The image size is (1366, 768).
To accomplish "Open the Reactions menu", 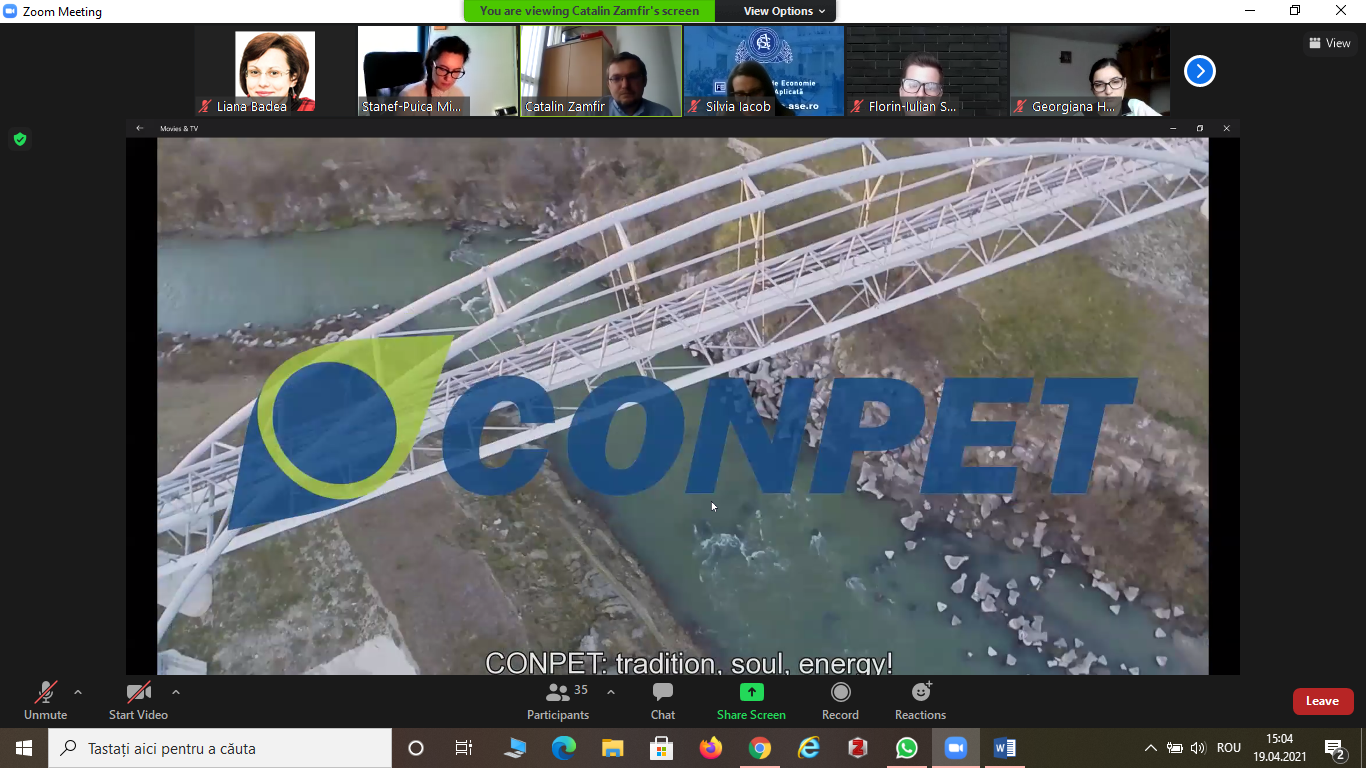I will coord(920,700).
